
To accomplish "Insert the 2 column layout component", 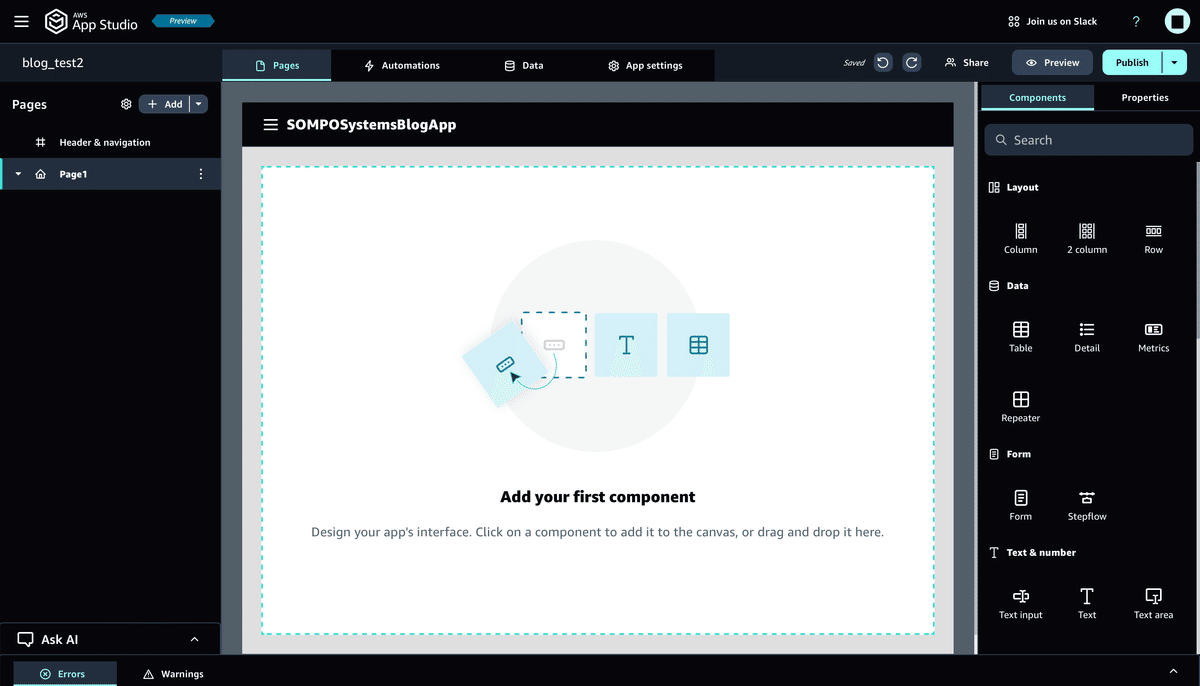I will click(1086, 237).
